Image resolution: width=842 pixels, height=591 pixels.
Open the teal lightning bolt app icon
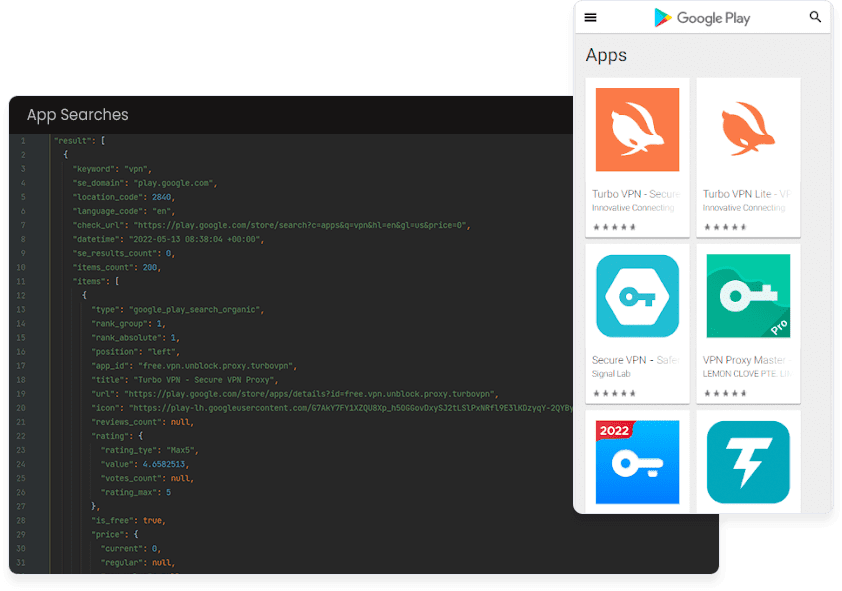point(748,462)
